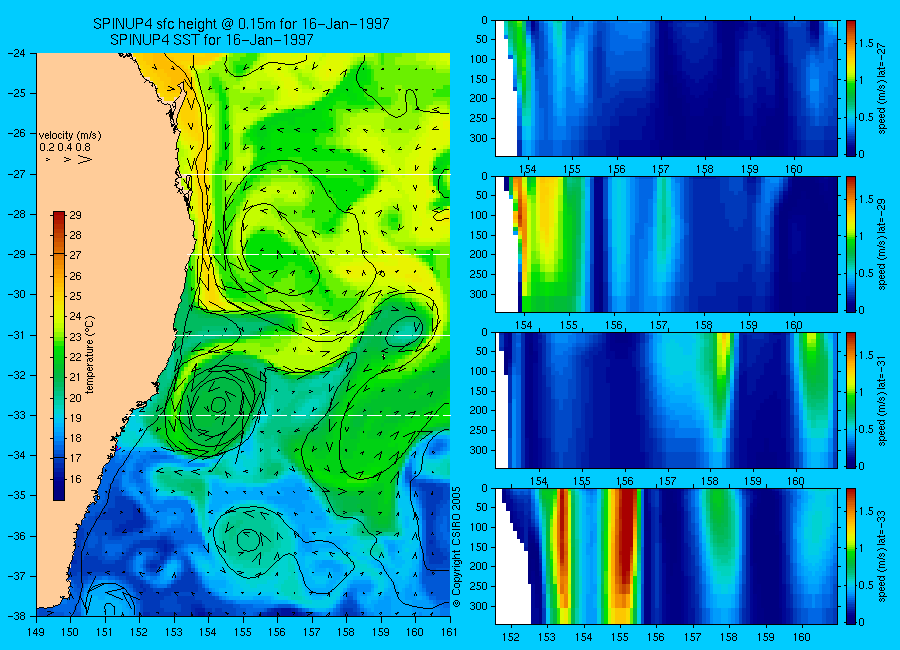Screen dimensions: 900x650
Task: Click the 'speed (m/s) lat=-29' axis label
Action: 882,244
